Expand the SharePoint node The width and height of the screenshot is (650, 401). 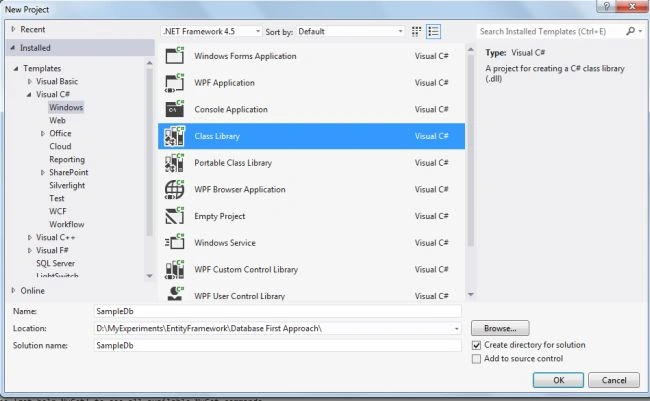pyautogui.click(x=43, y=173)
